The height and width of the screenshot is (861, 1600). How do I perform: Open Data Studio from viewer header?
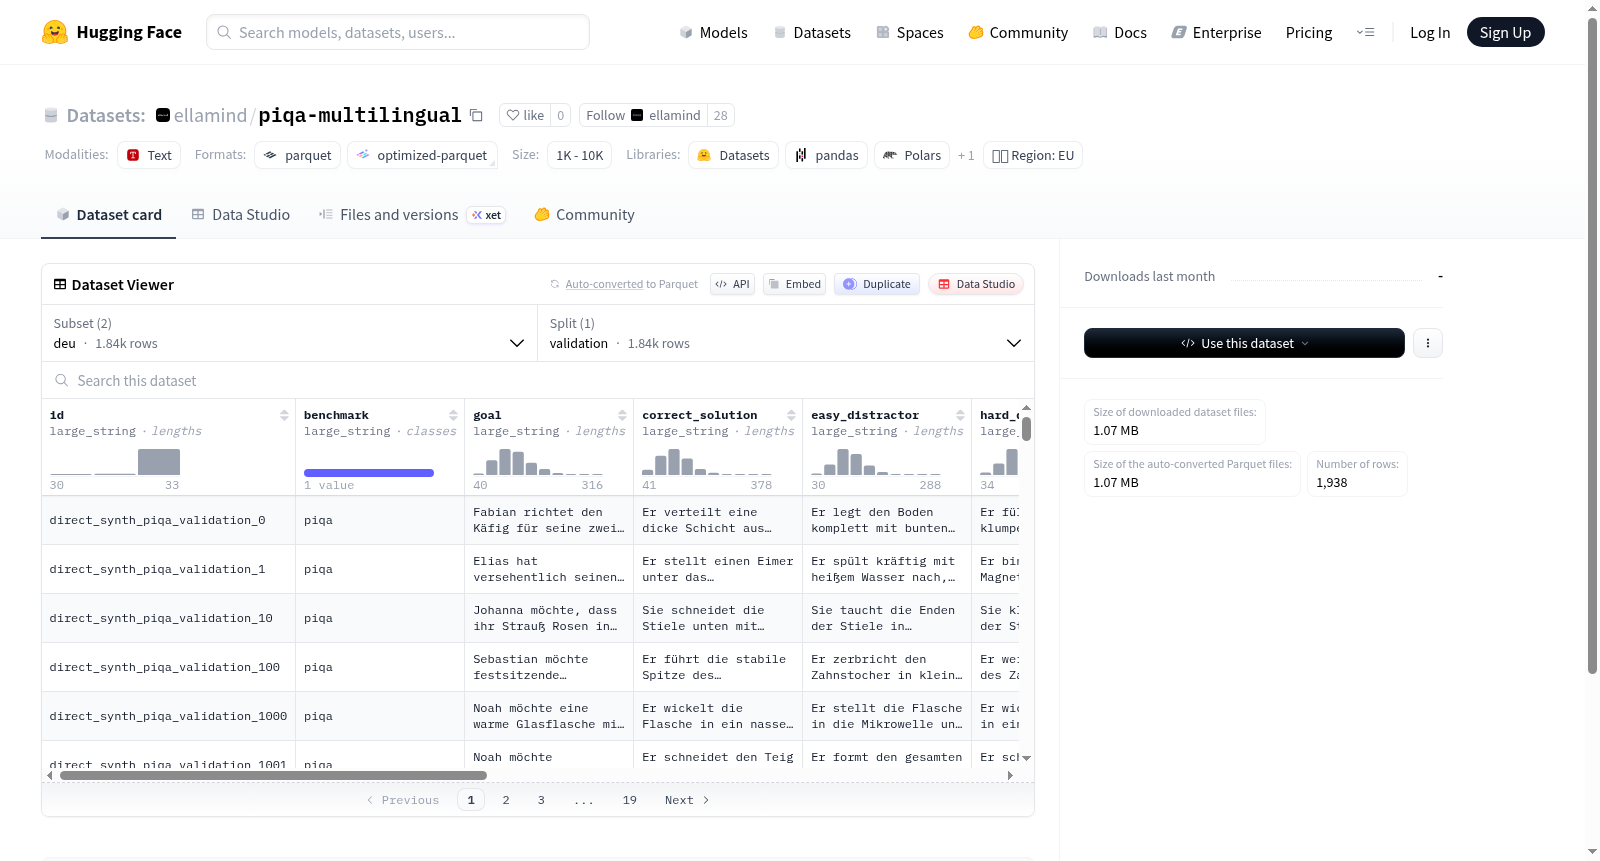[976, 284]
